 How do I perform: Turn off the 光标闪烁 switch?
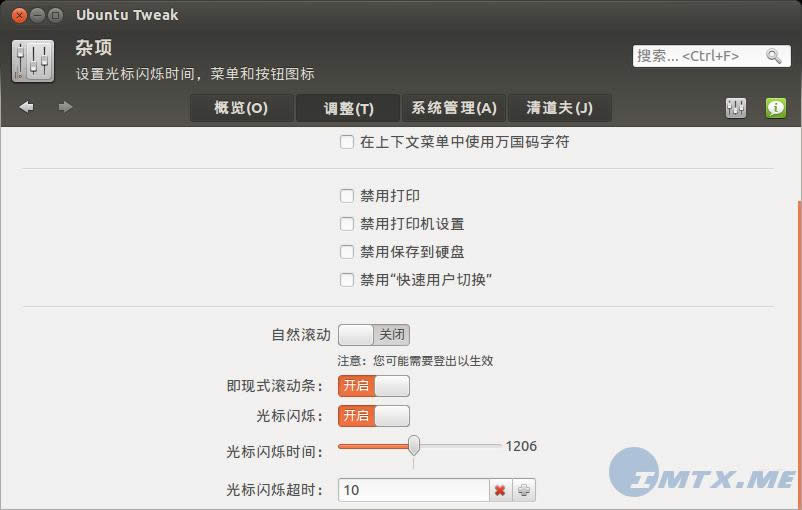coord(374,416)
